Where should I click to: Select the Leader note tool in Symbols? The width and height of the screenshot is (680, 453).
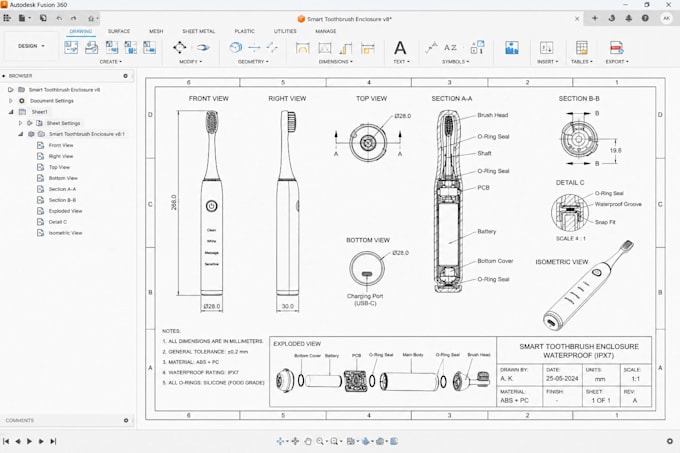431,47
